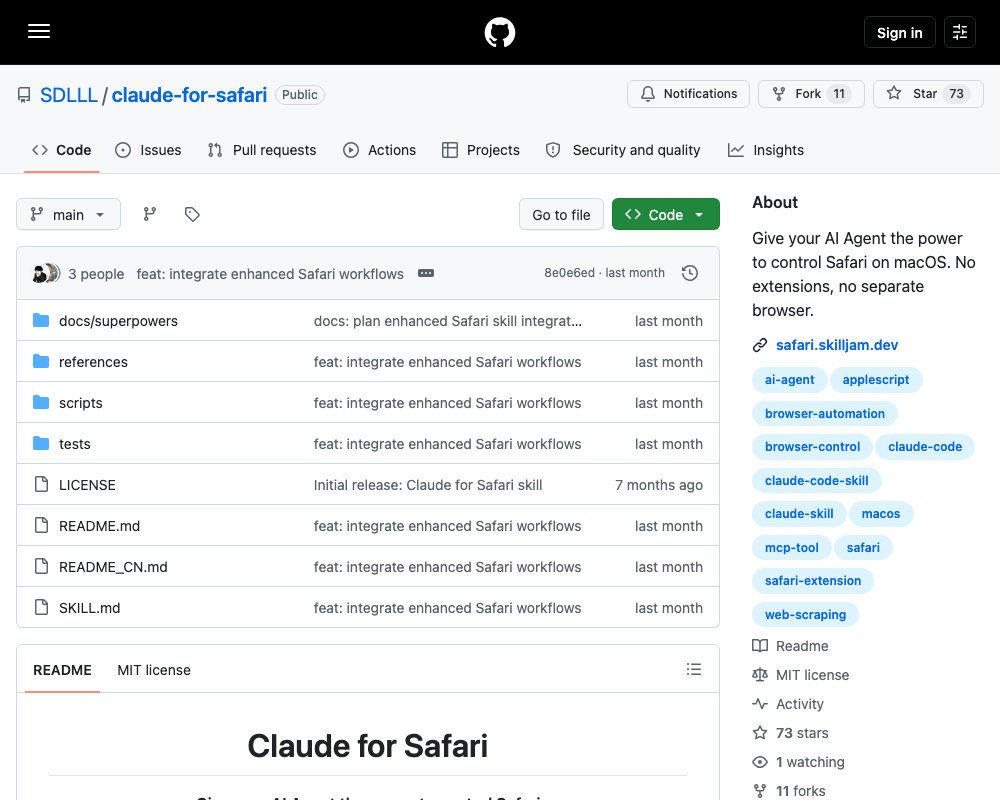1000x800 pixels.
Task: Select the README tab
Action: tap(62, 670)
